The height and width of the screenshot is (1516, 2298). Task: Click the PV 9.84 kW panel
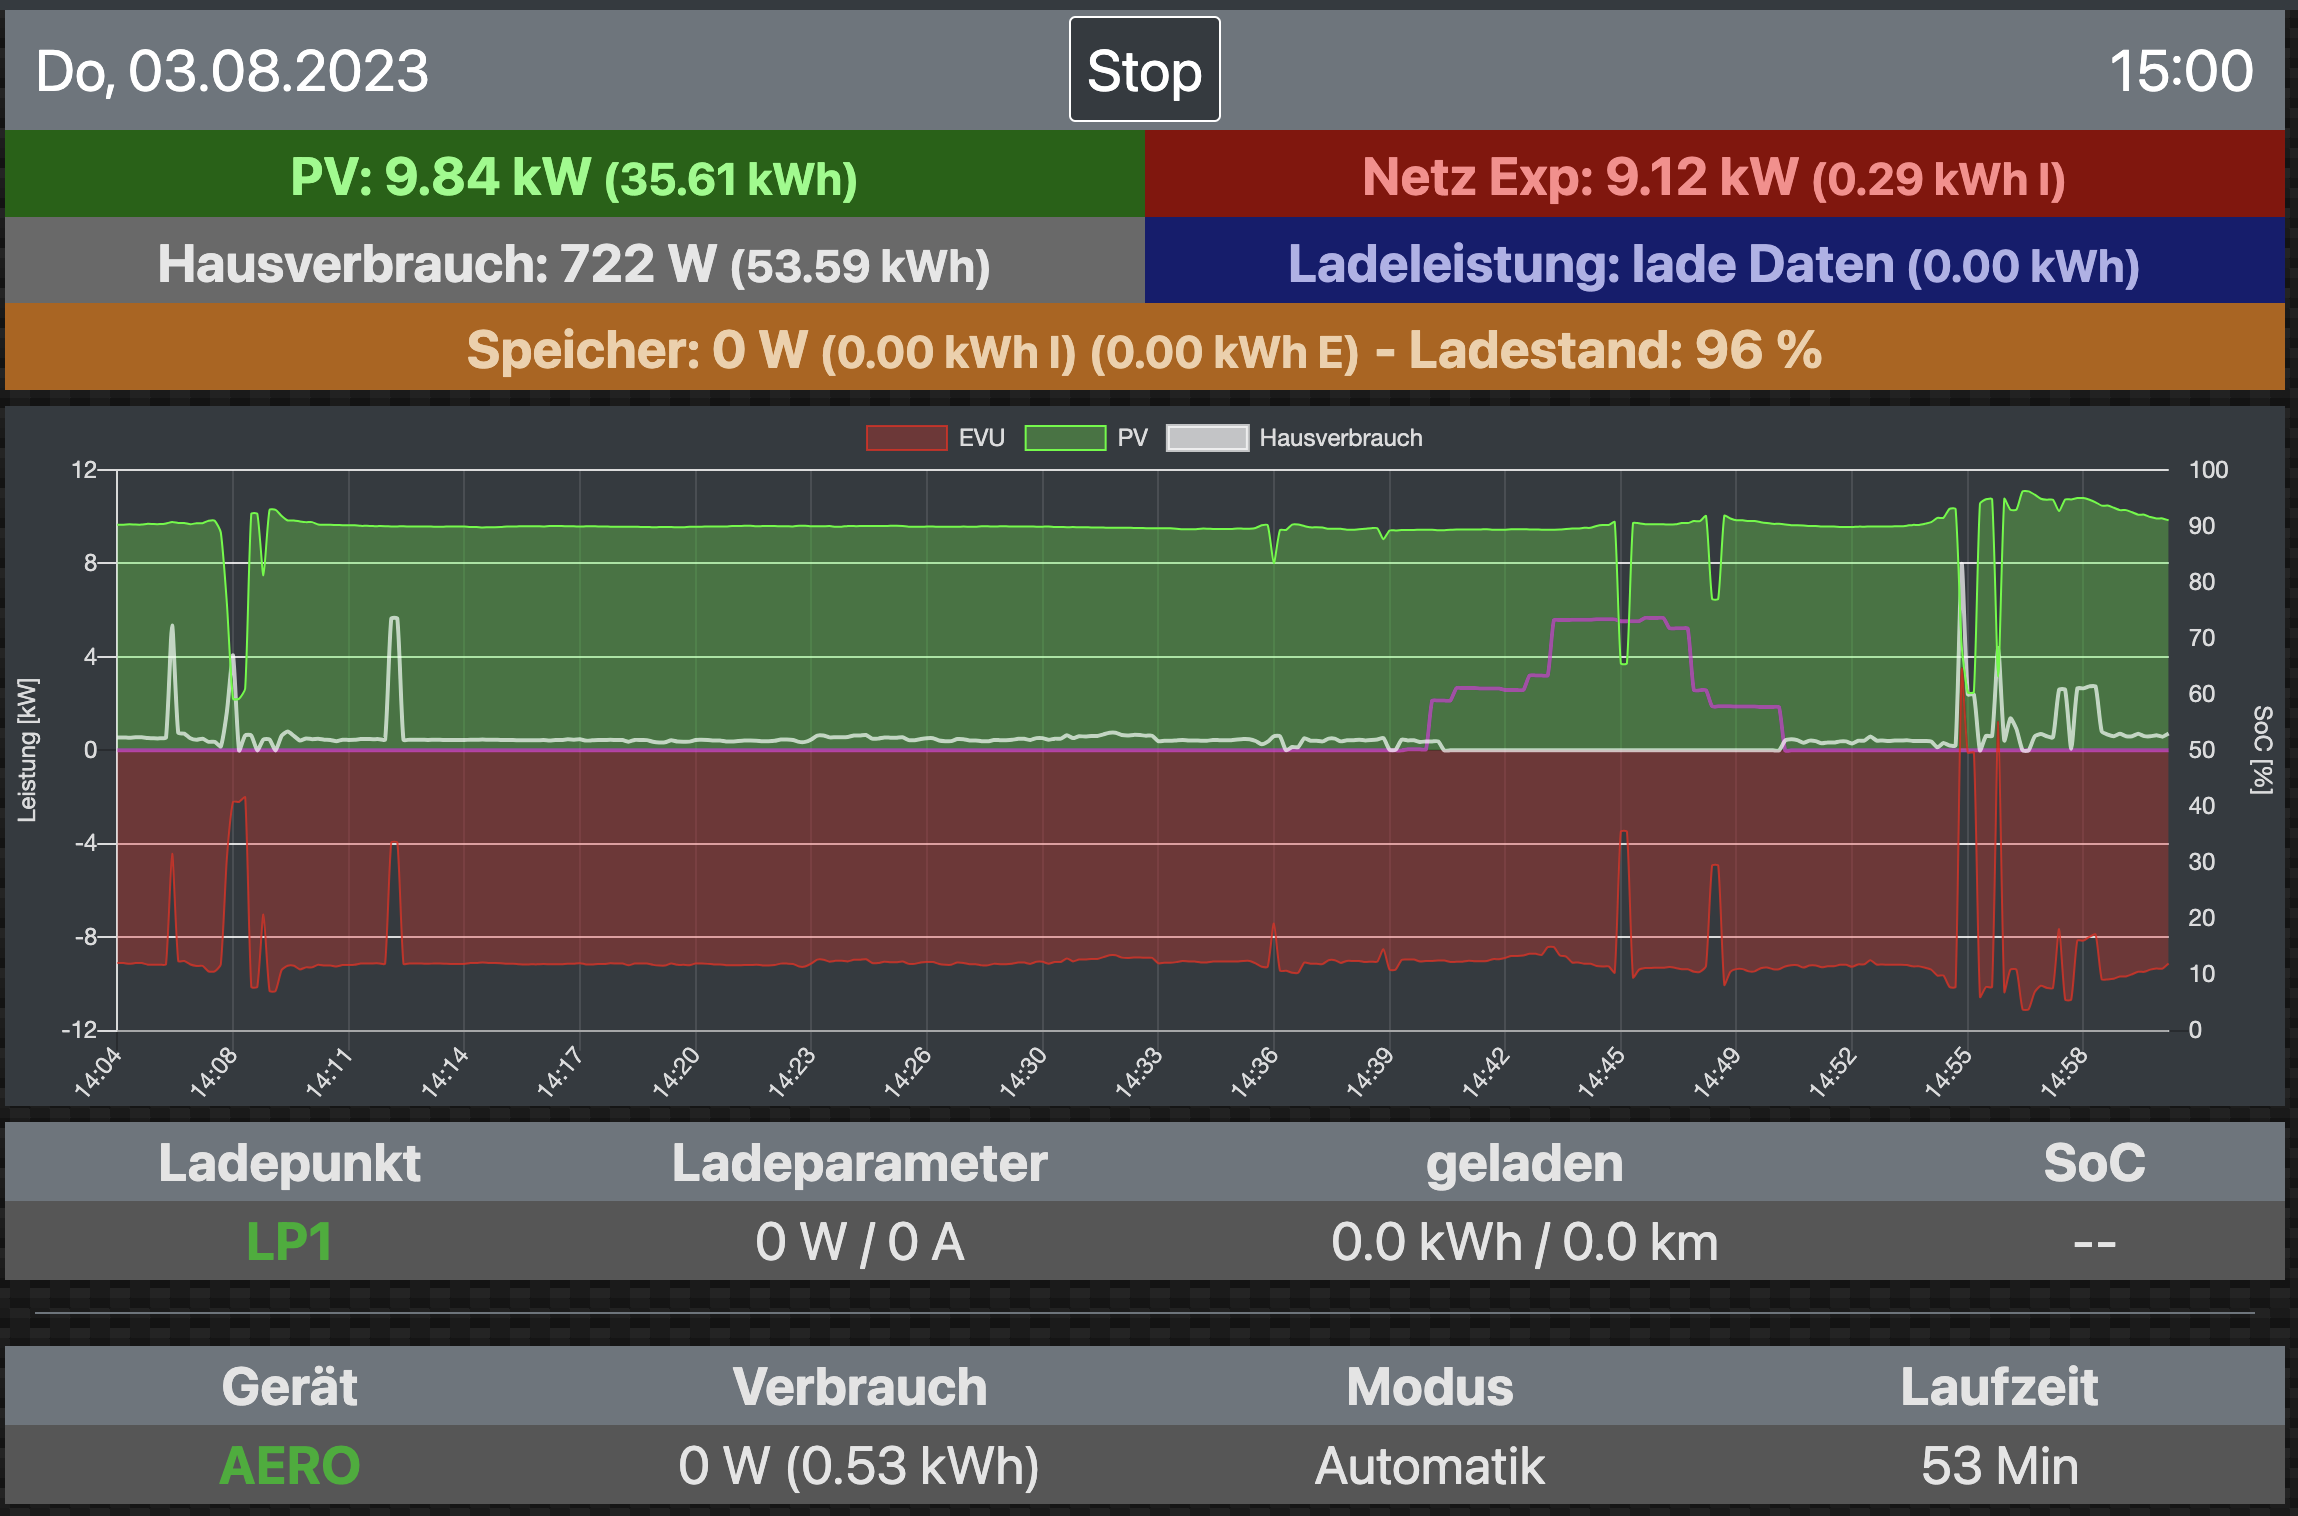point(574,176)
